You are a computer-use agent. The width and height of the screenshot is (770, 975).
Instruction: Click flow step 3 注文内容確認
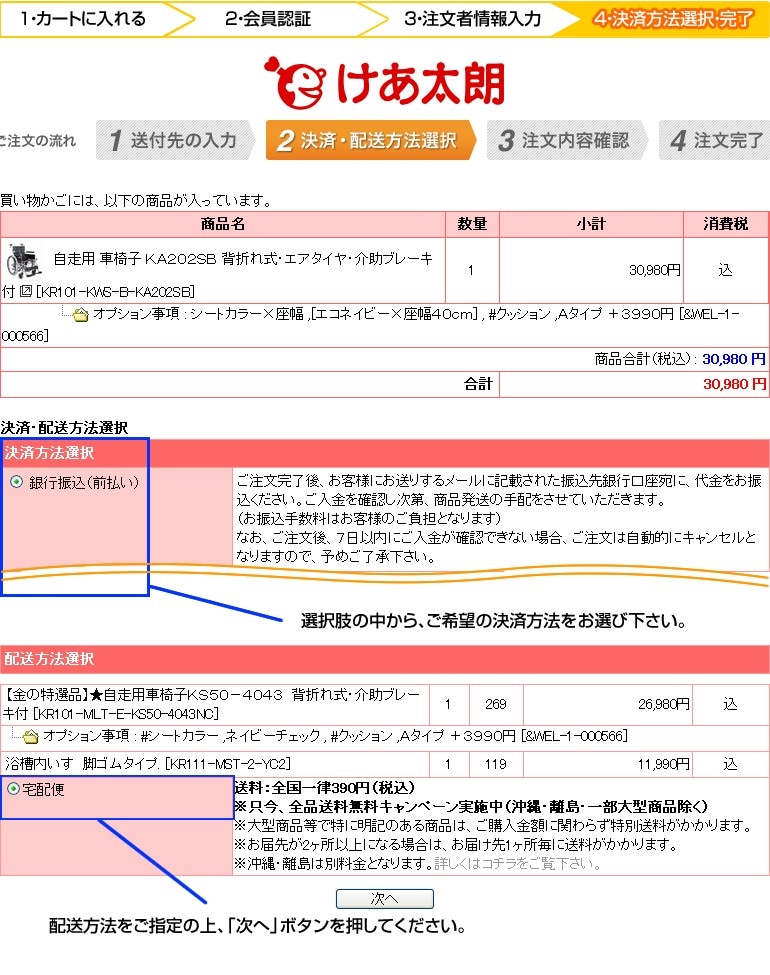tap(565, 141)
